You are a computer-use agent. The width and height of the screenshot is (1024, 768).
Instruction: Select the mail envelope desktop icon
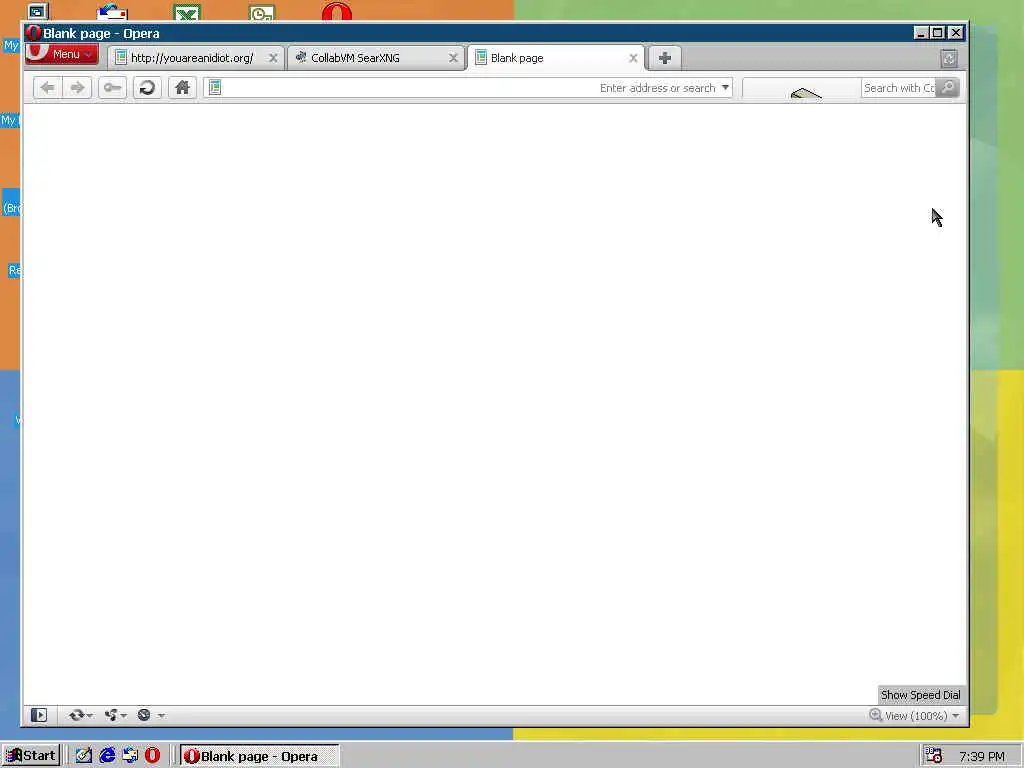tap(112, 12)
